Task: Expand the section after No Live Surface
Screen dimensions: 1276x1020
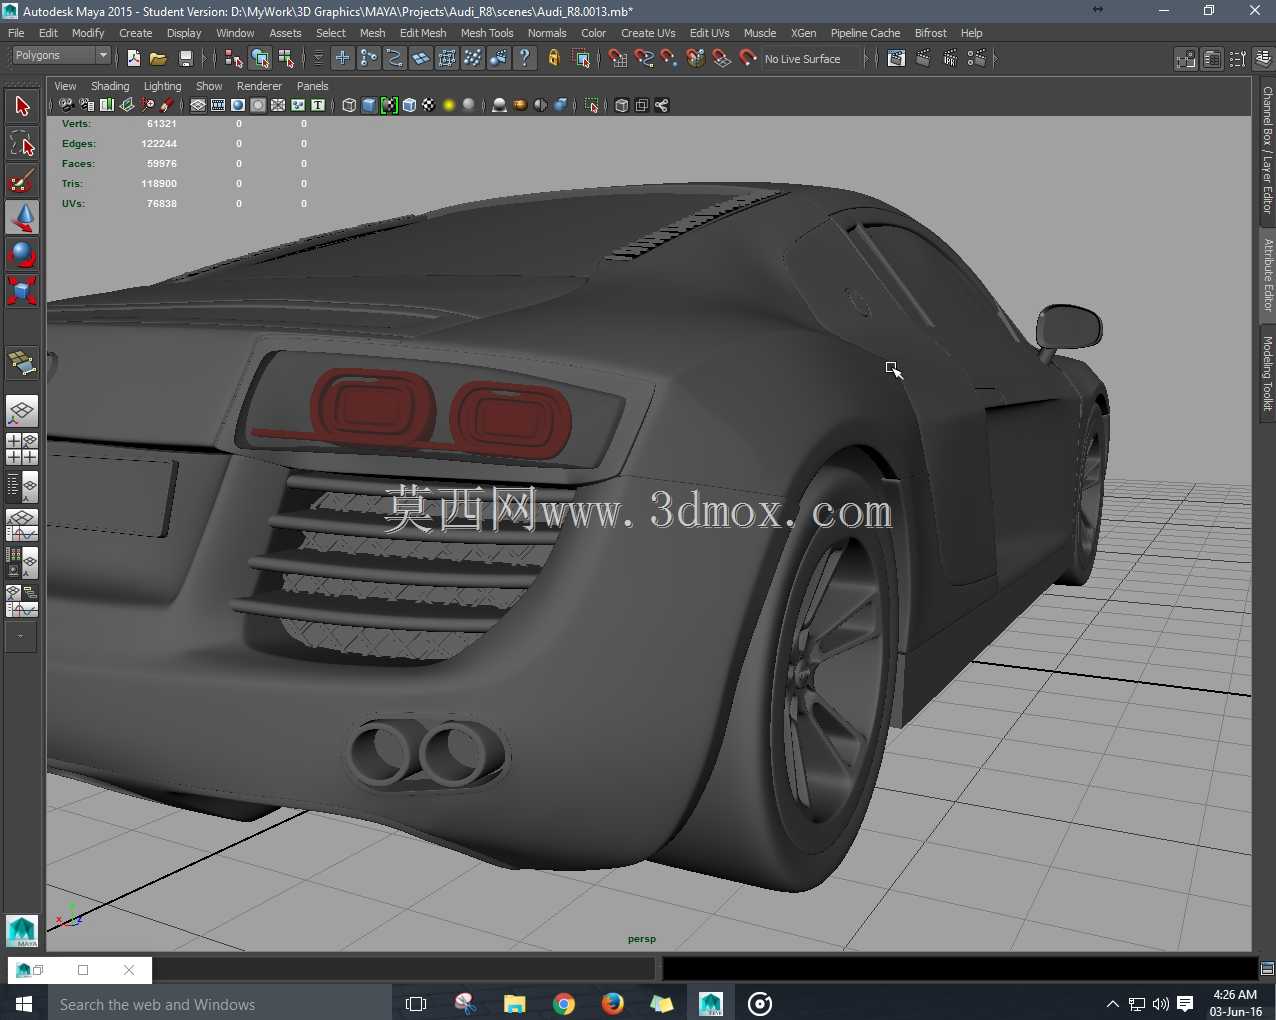Action: pos(866,59)
